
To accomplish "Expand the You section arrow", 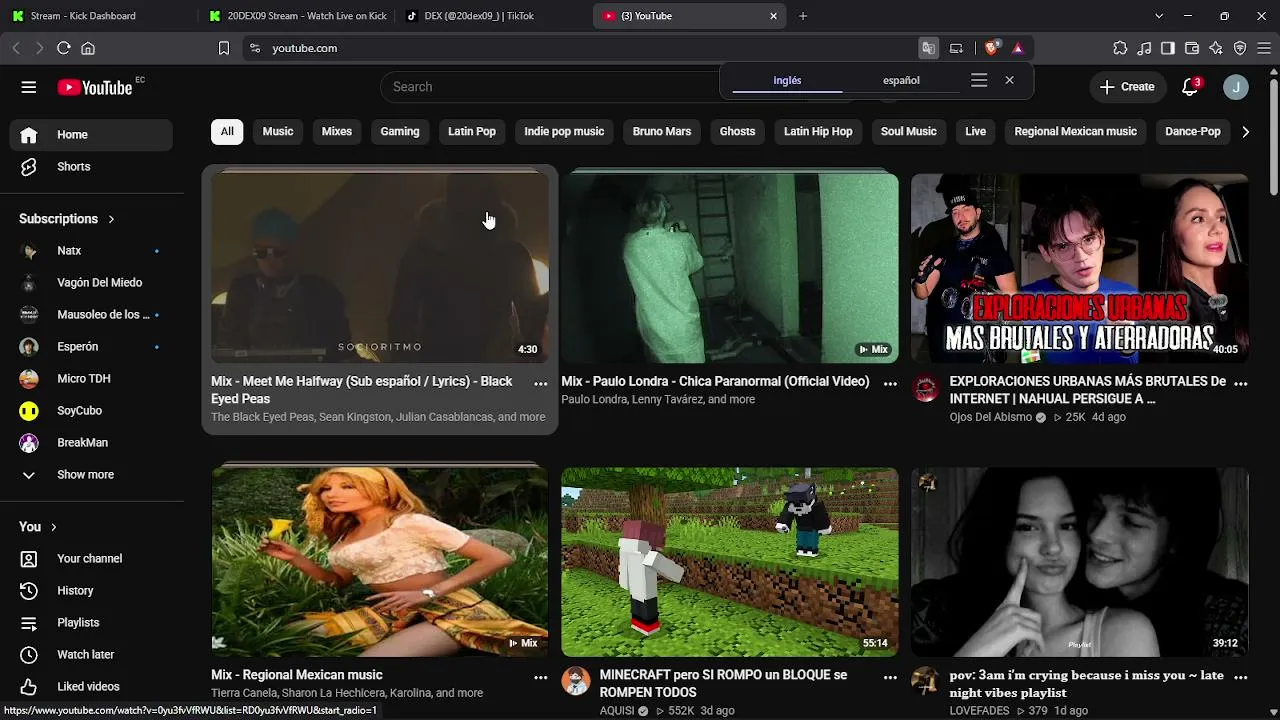I will point(54,527).
